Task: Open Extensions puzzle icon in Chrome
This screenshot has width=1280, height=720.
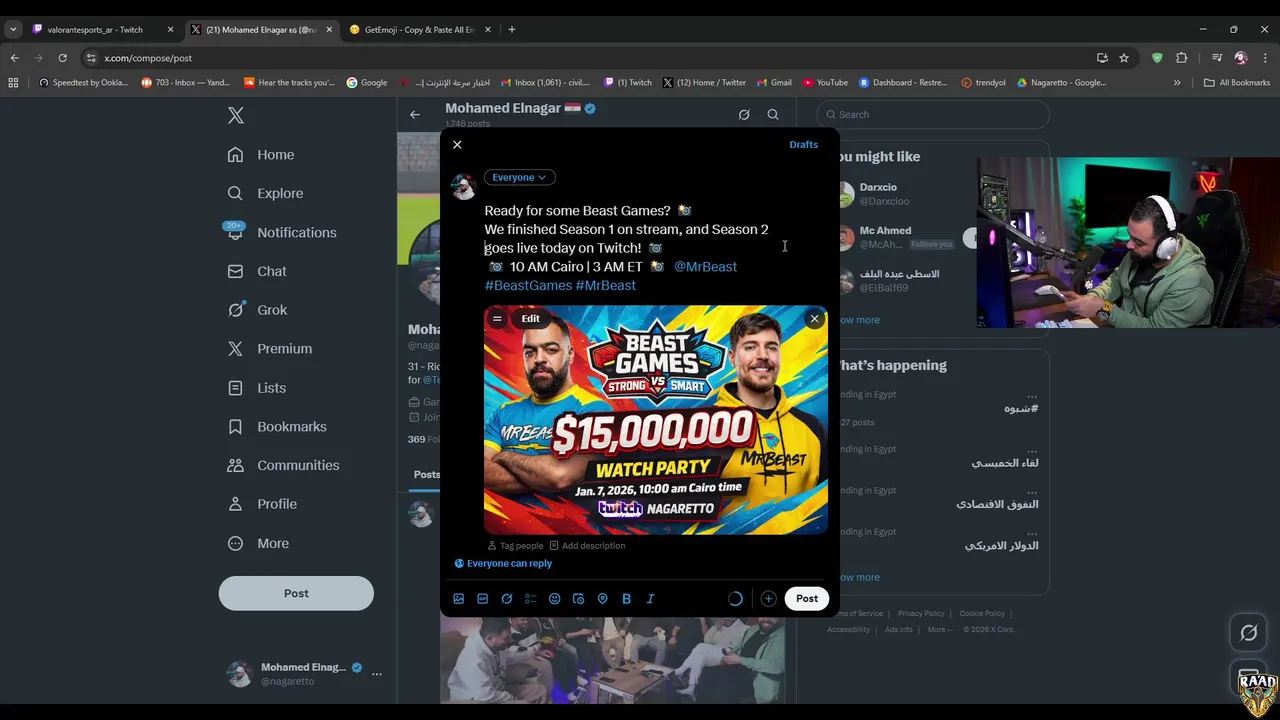Action: (1181, 58)
